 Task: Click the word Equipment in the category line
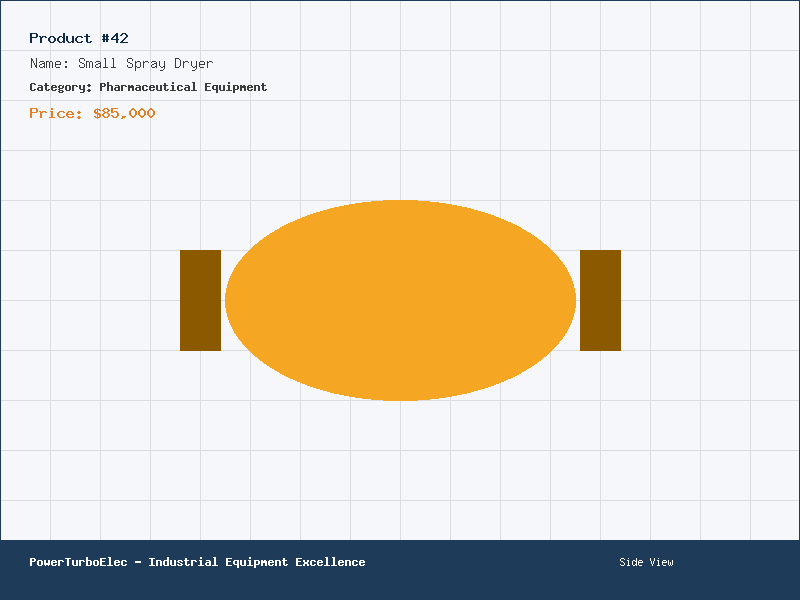[x=236, y=87]
